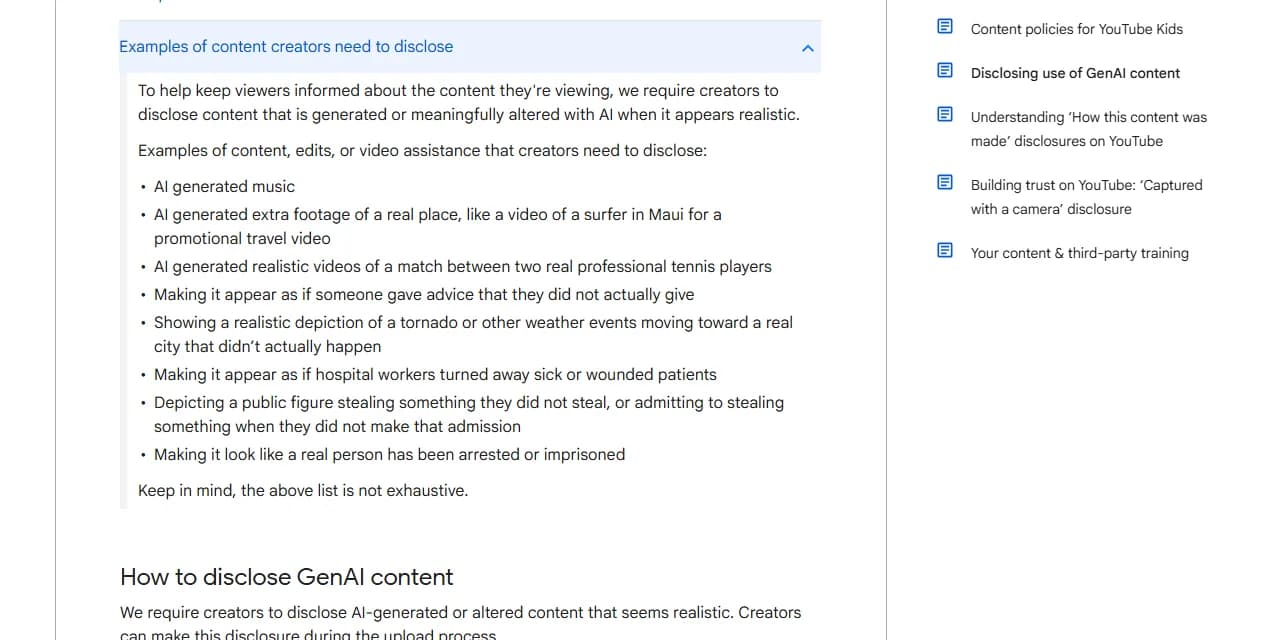The image size is (1280, 640).
Task: Click the 'Keep in mind, the above list is not exhaustive' note
Action: [303, 490]
